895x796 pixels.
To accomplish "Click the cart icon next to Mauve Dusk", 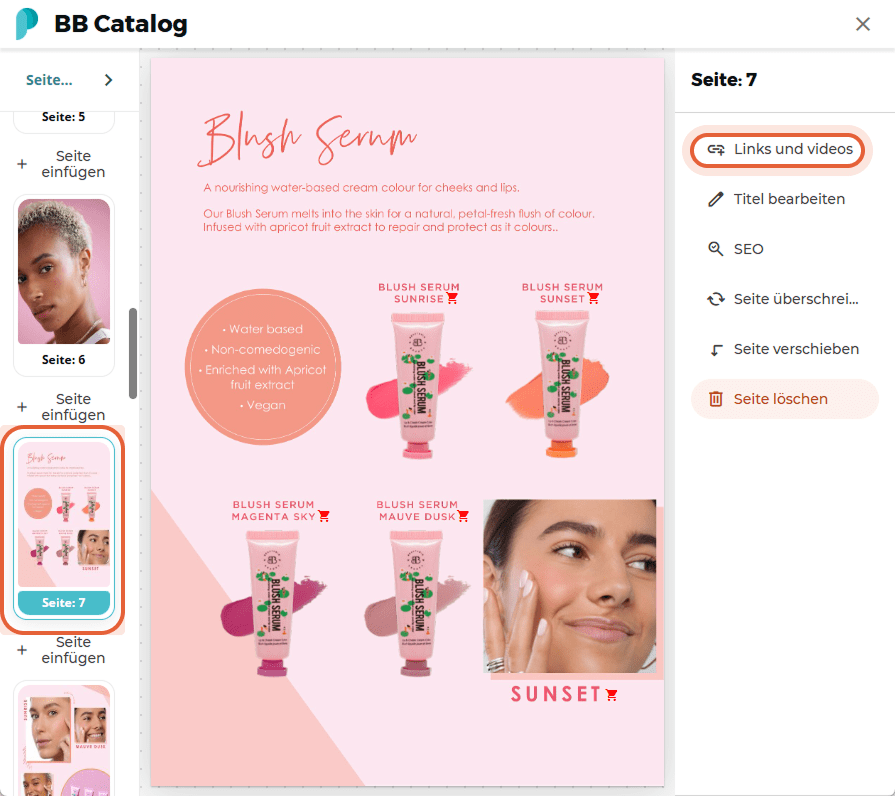I will [463, 516].
